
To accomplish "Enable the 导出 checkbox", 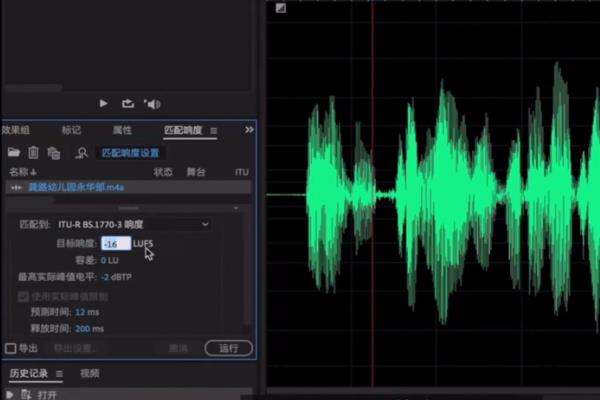I will pyautogui.click(x=11, y=348).
